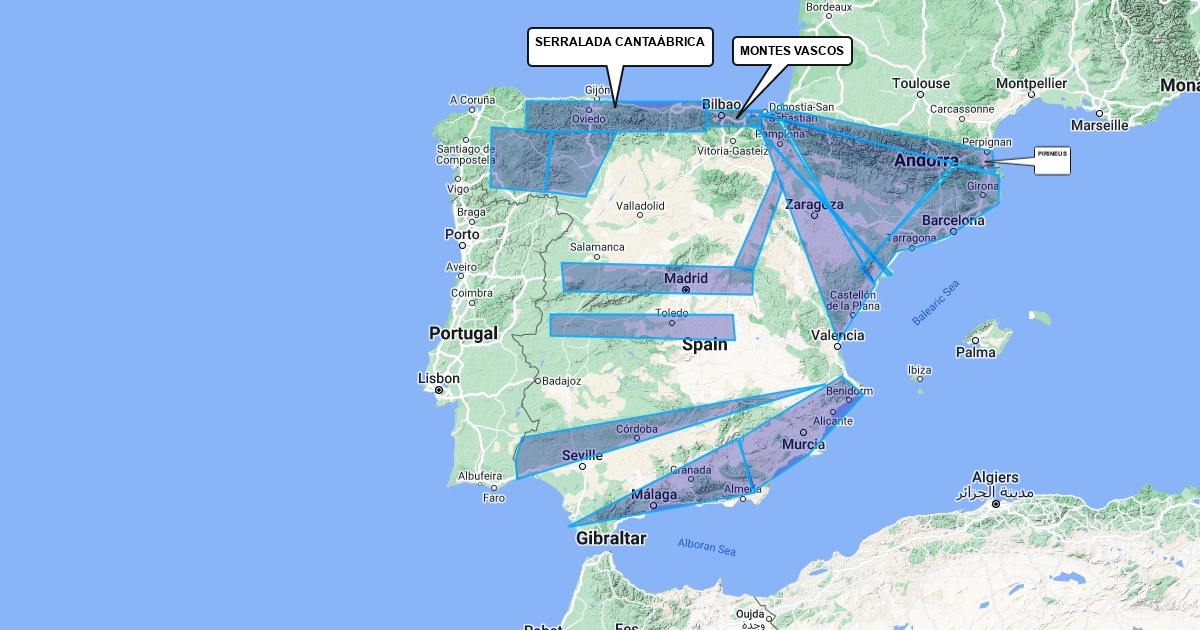
Task: Click the Zaragoza city dot marker
Action: pyautogui.click(x=814, y=215)
